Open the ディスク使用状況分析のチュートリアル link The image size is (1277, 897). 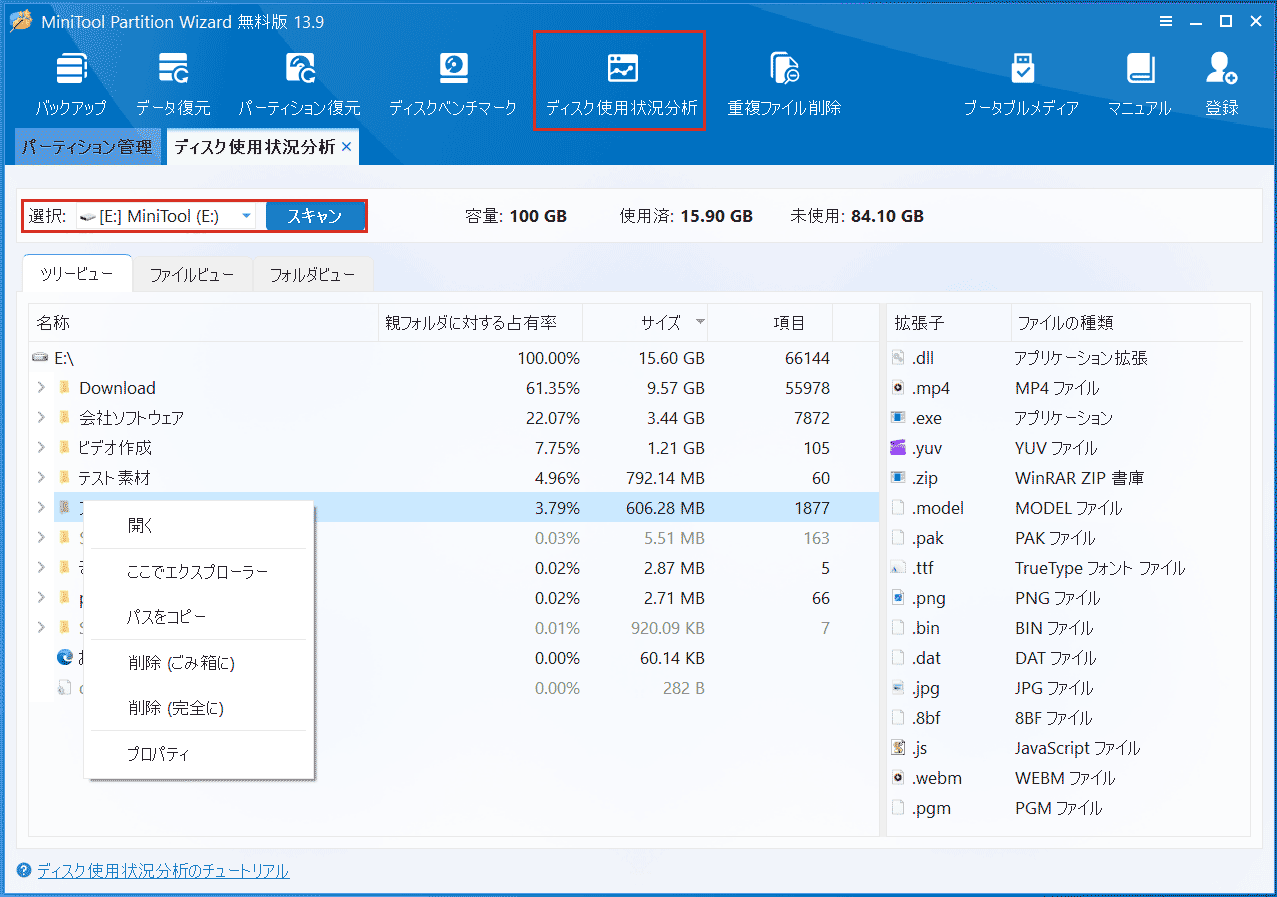[163, 871]
